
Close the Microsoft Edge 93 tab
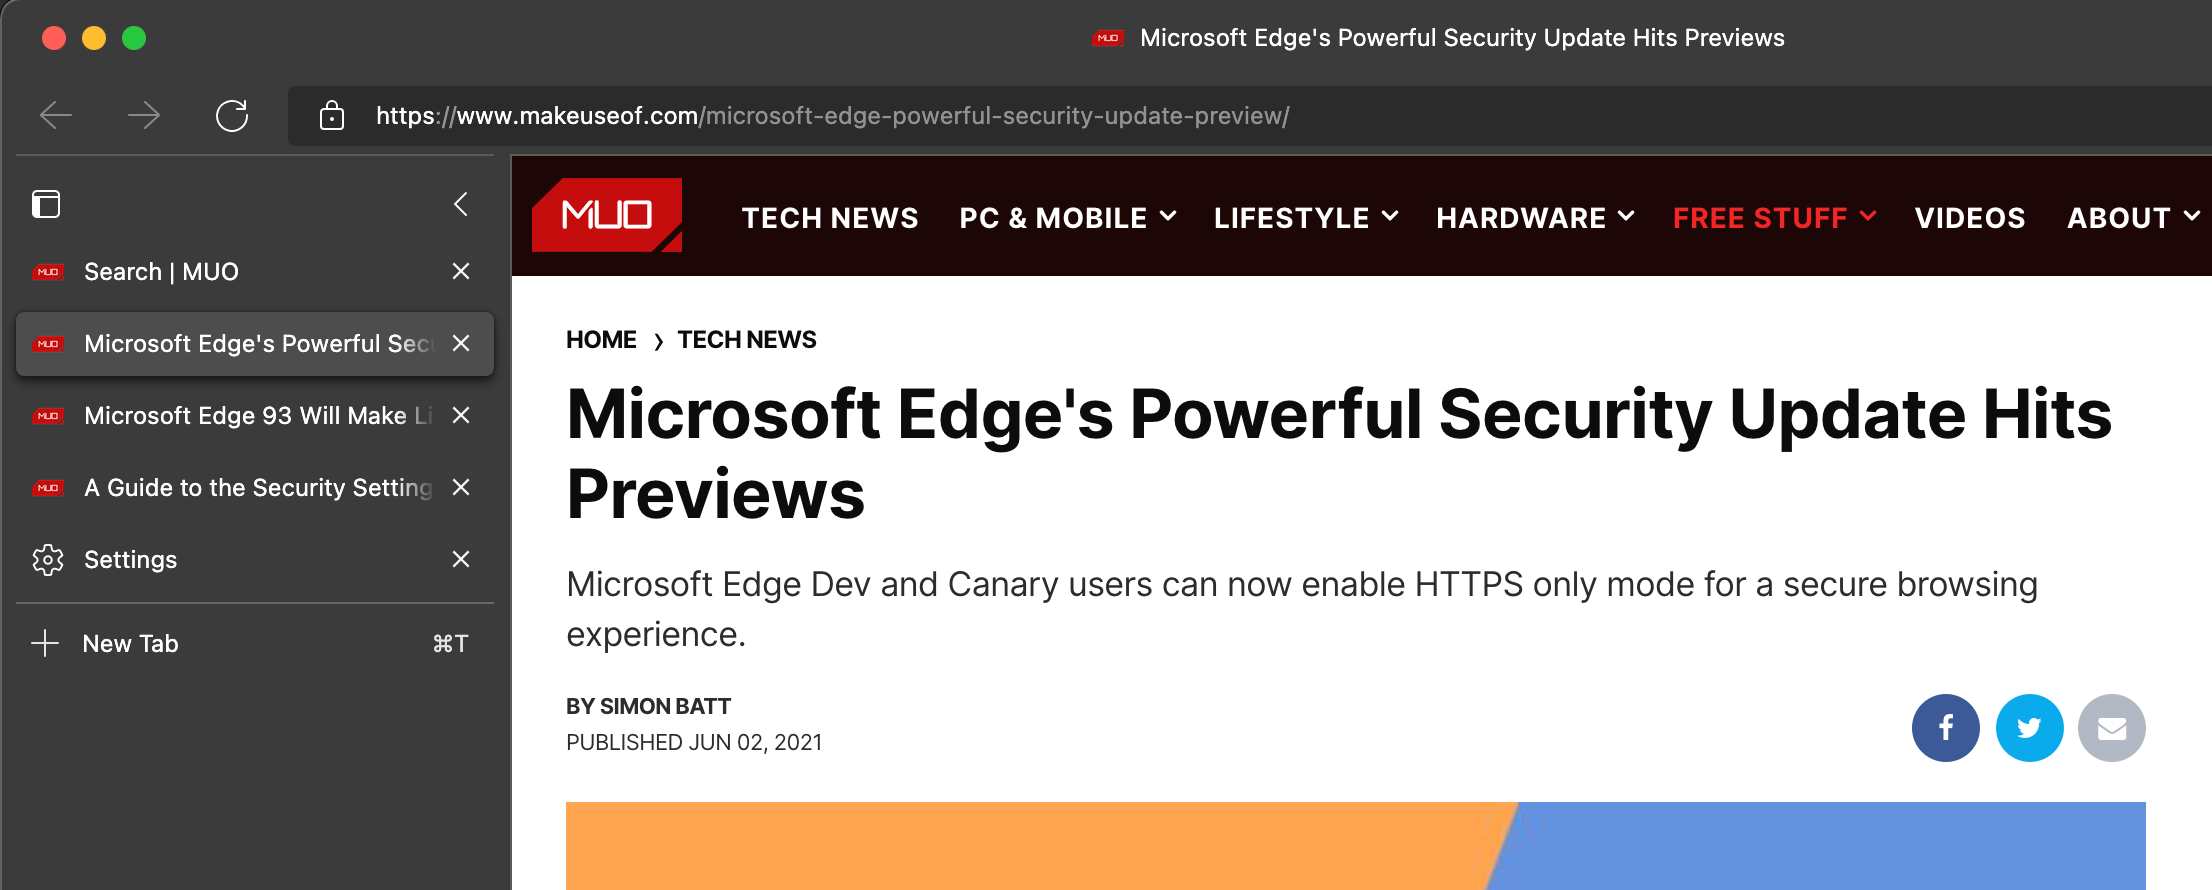point(461,416)
